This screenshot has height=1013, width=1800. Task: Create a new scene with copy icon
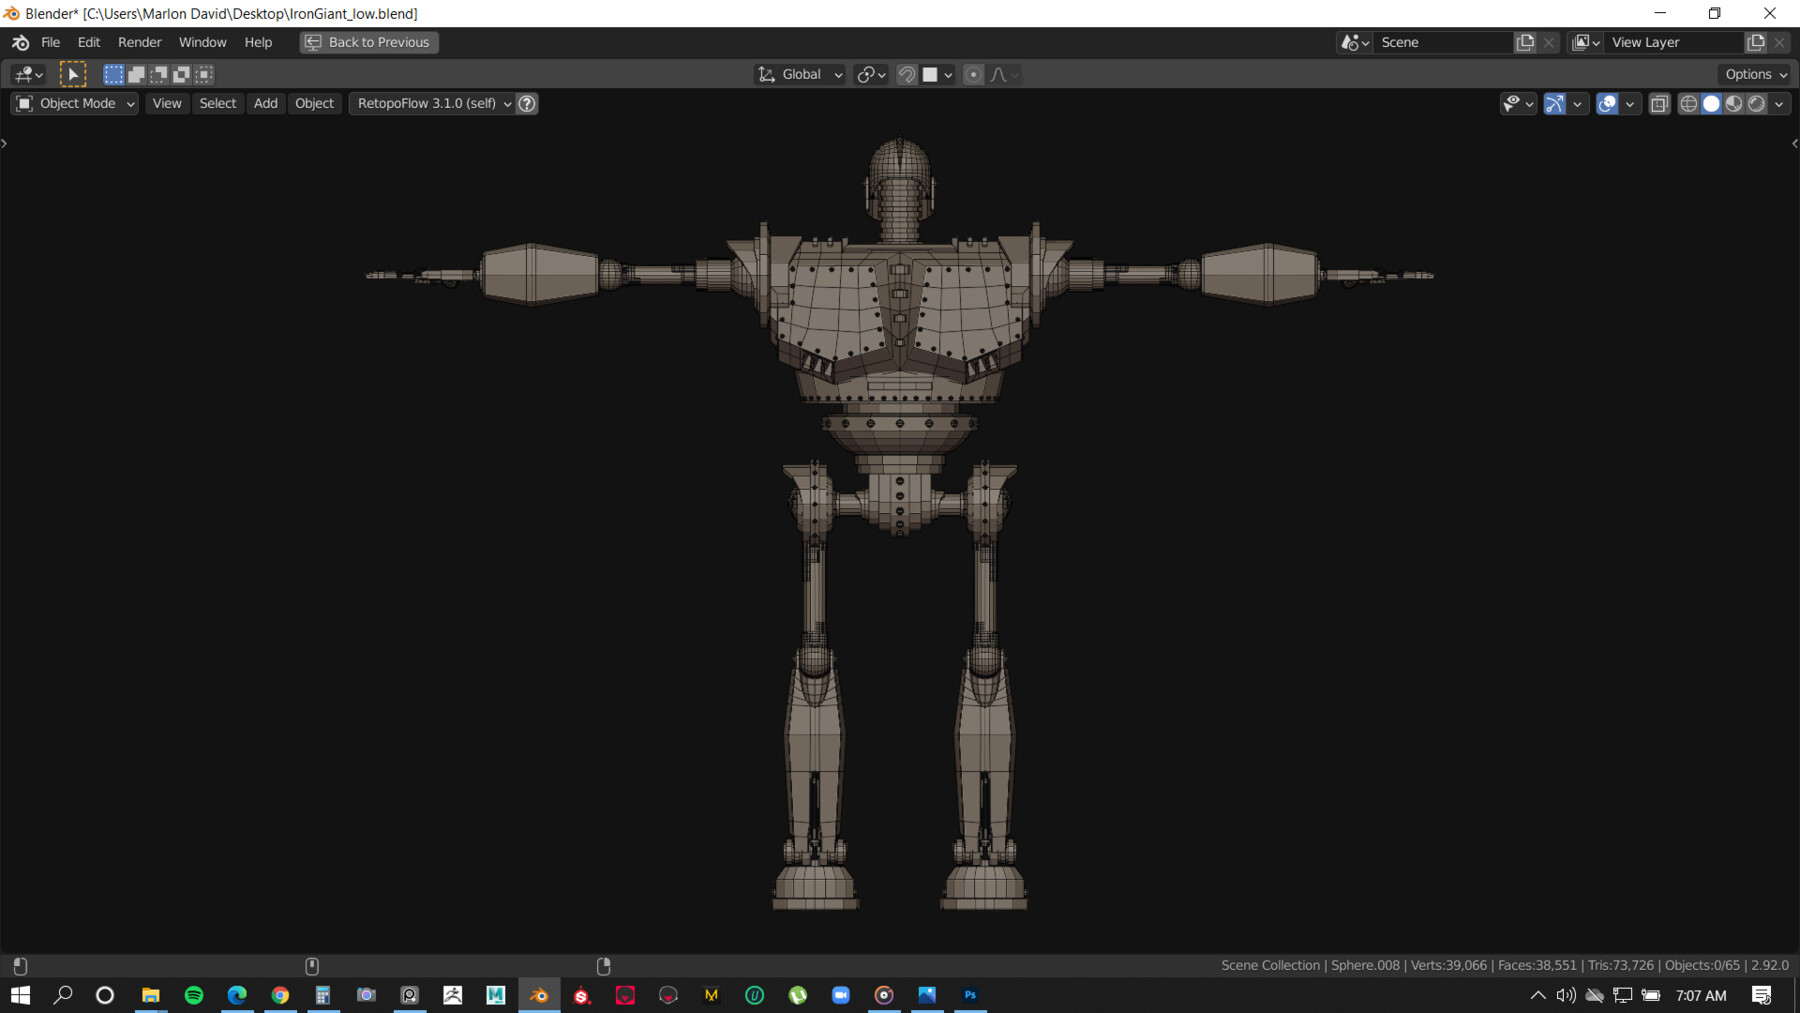point(1525,42)
